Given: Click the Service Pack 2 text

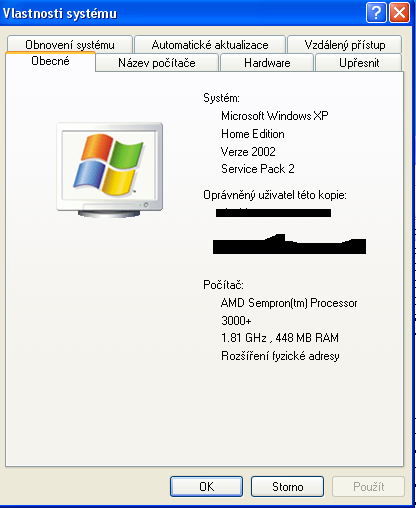Looking at the screenshot, I should point(258,169).
